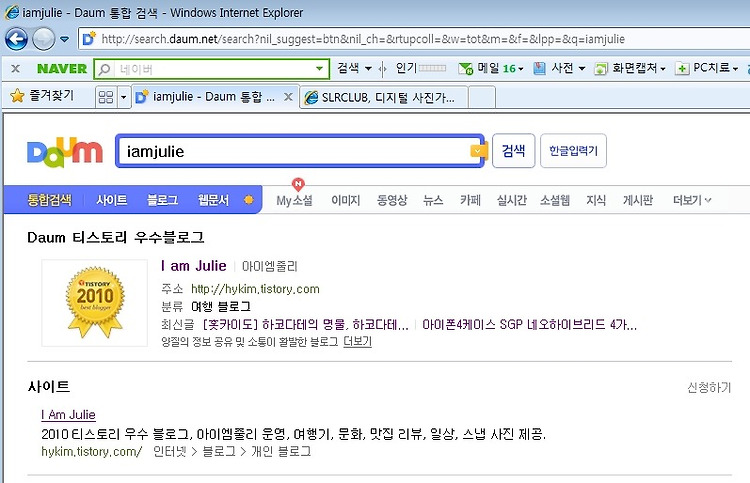Screen dimensions: 750x483
Task: Expand the tab list dropdown arrow
Action: [123, 97]
